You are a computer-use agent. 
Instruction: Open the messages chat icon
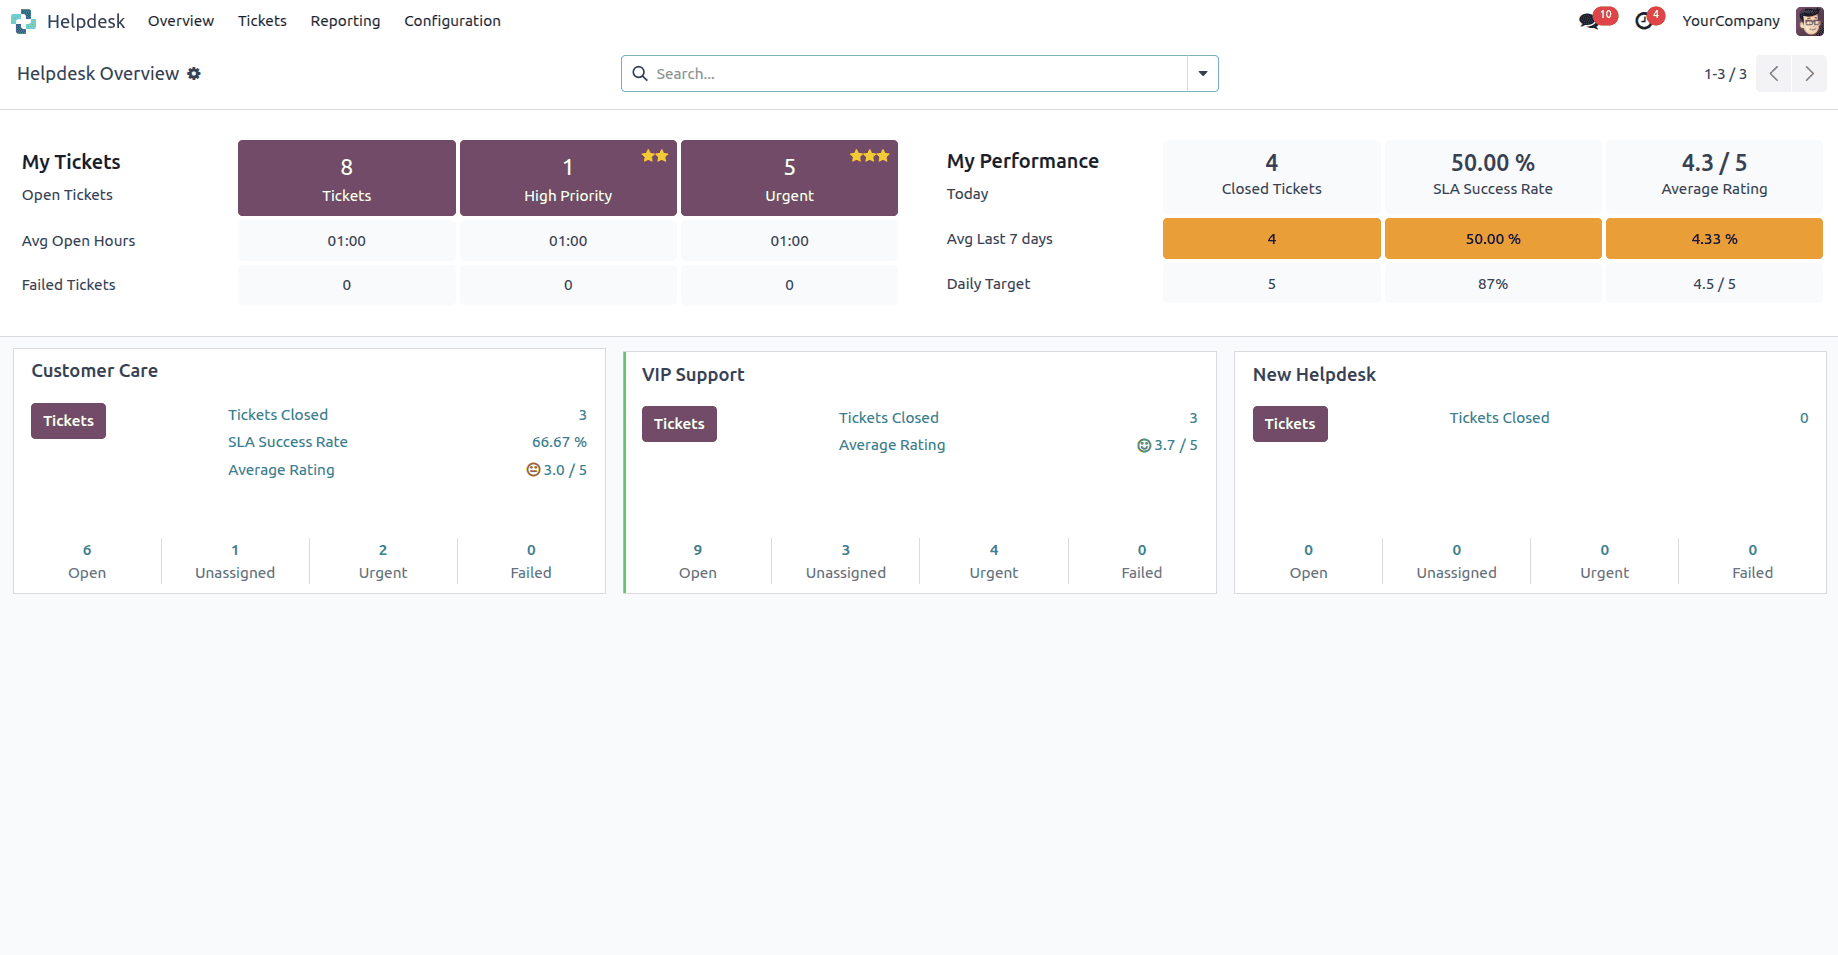pos(1588,21)
